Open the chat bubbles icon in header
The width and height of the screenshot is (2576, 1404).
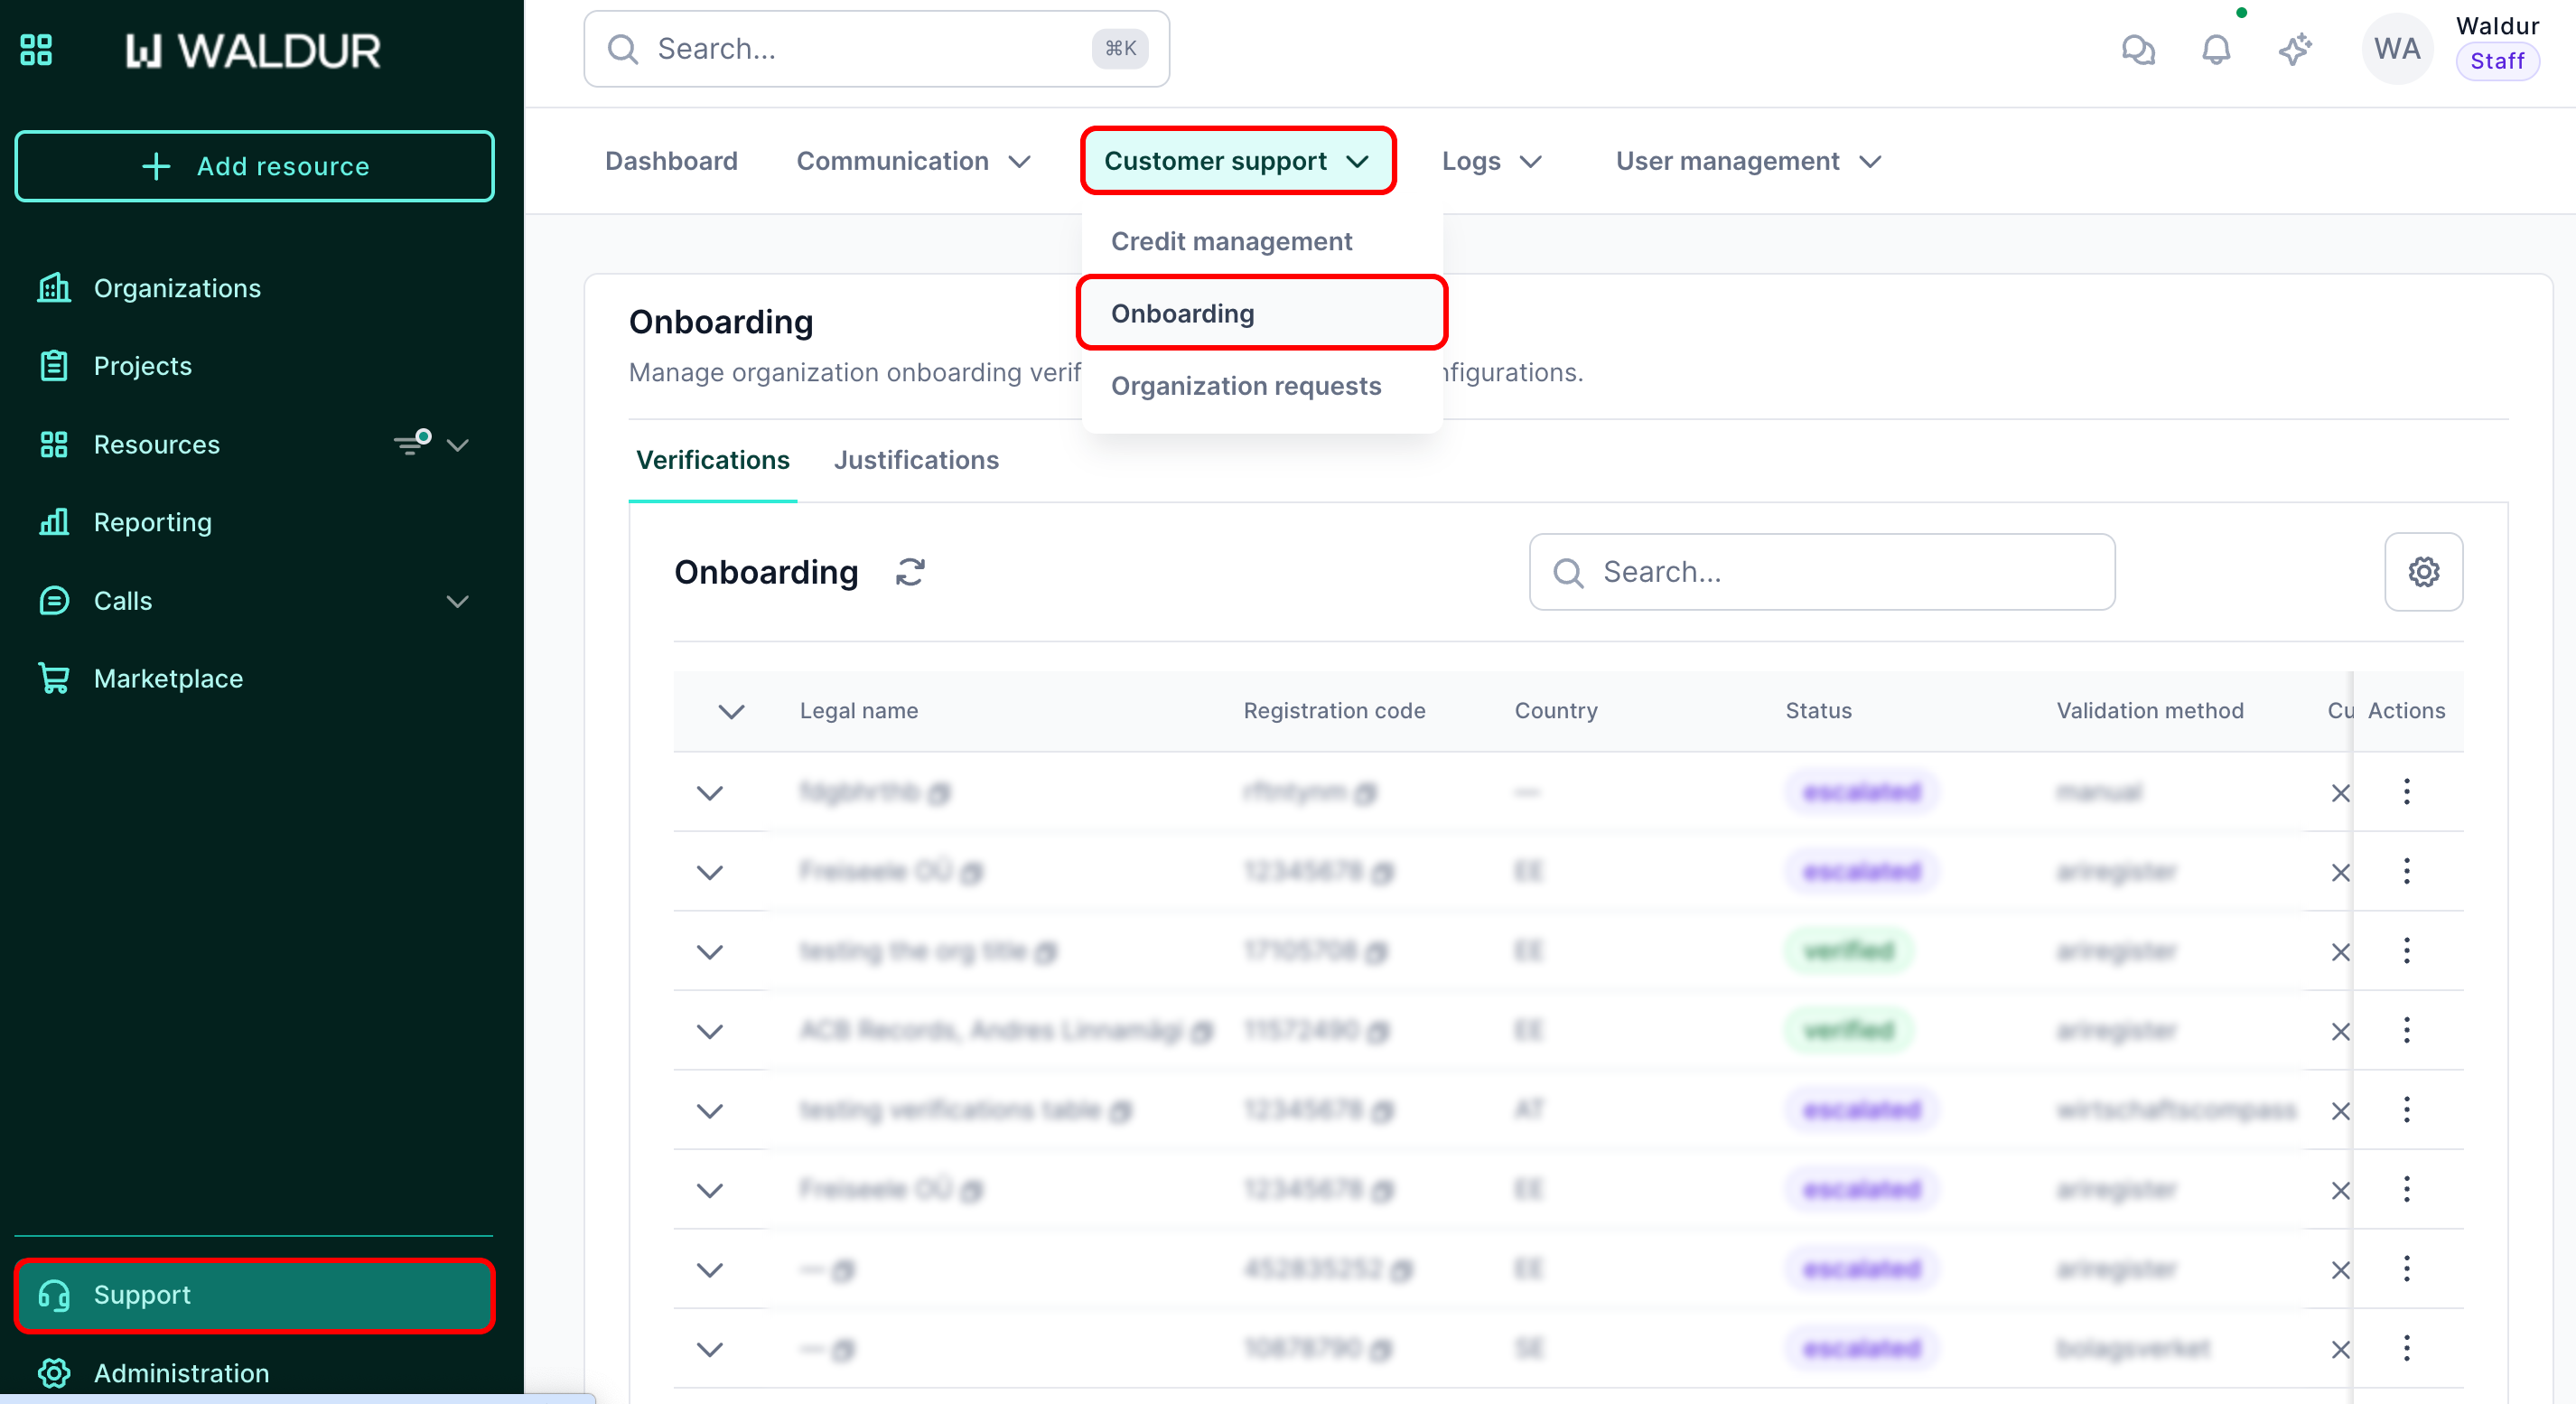(2137, 49)
